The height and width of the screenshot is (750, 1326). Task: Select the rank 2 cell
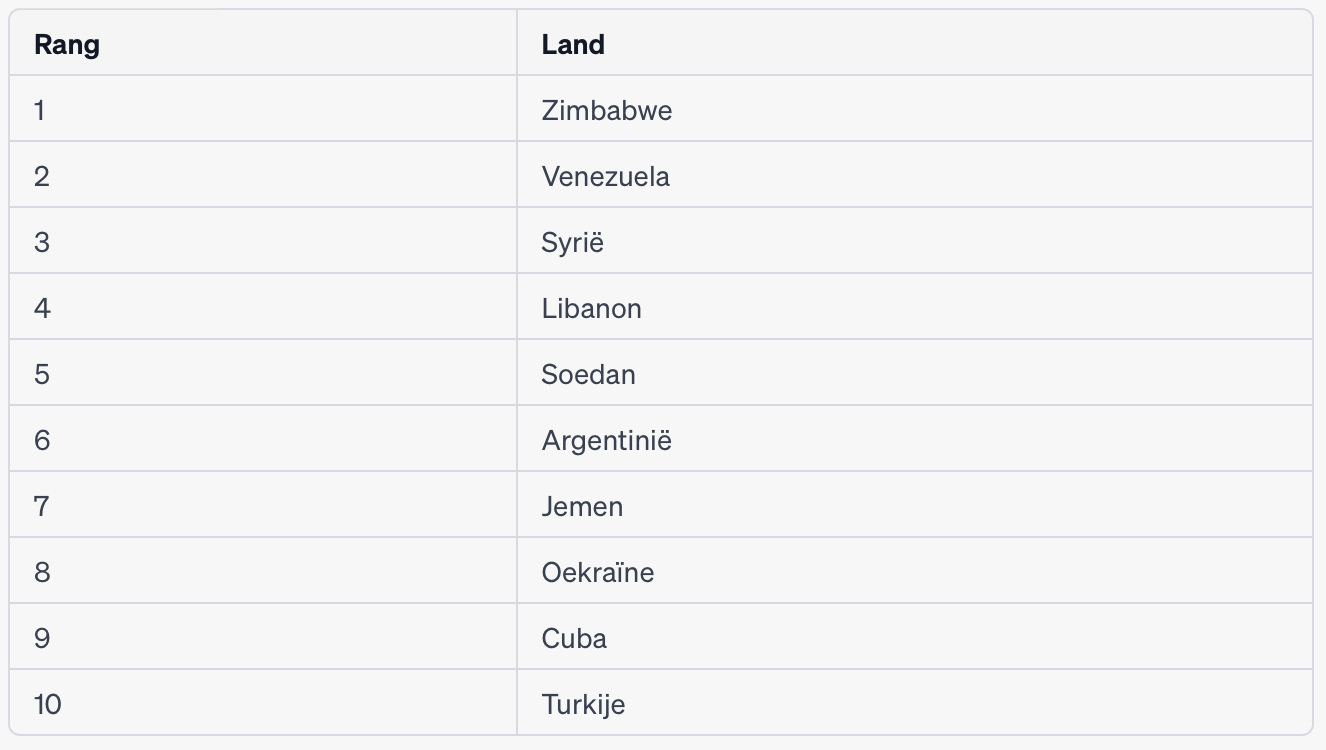[x=42, y=177]
